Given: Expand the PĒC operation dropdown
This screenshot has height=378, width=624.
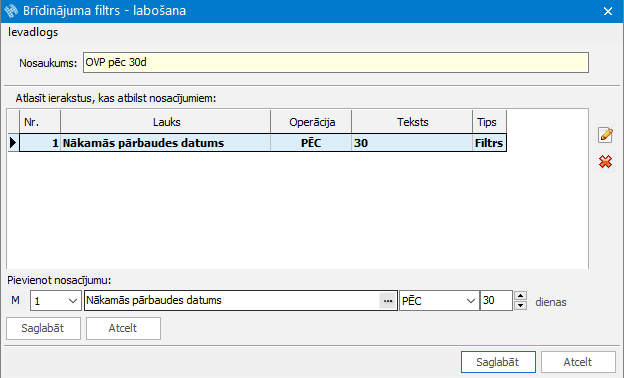Looking at the screenshot, I should 470,301.
